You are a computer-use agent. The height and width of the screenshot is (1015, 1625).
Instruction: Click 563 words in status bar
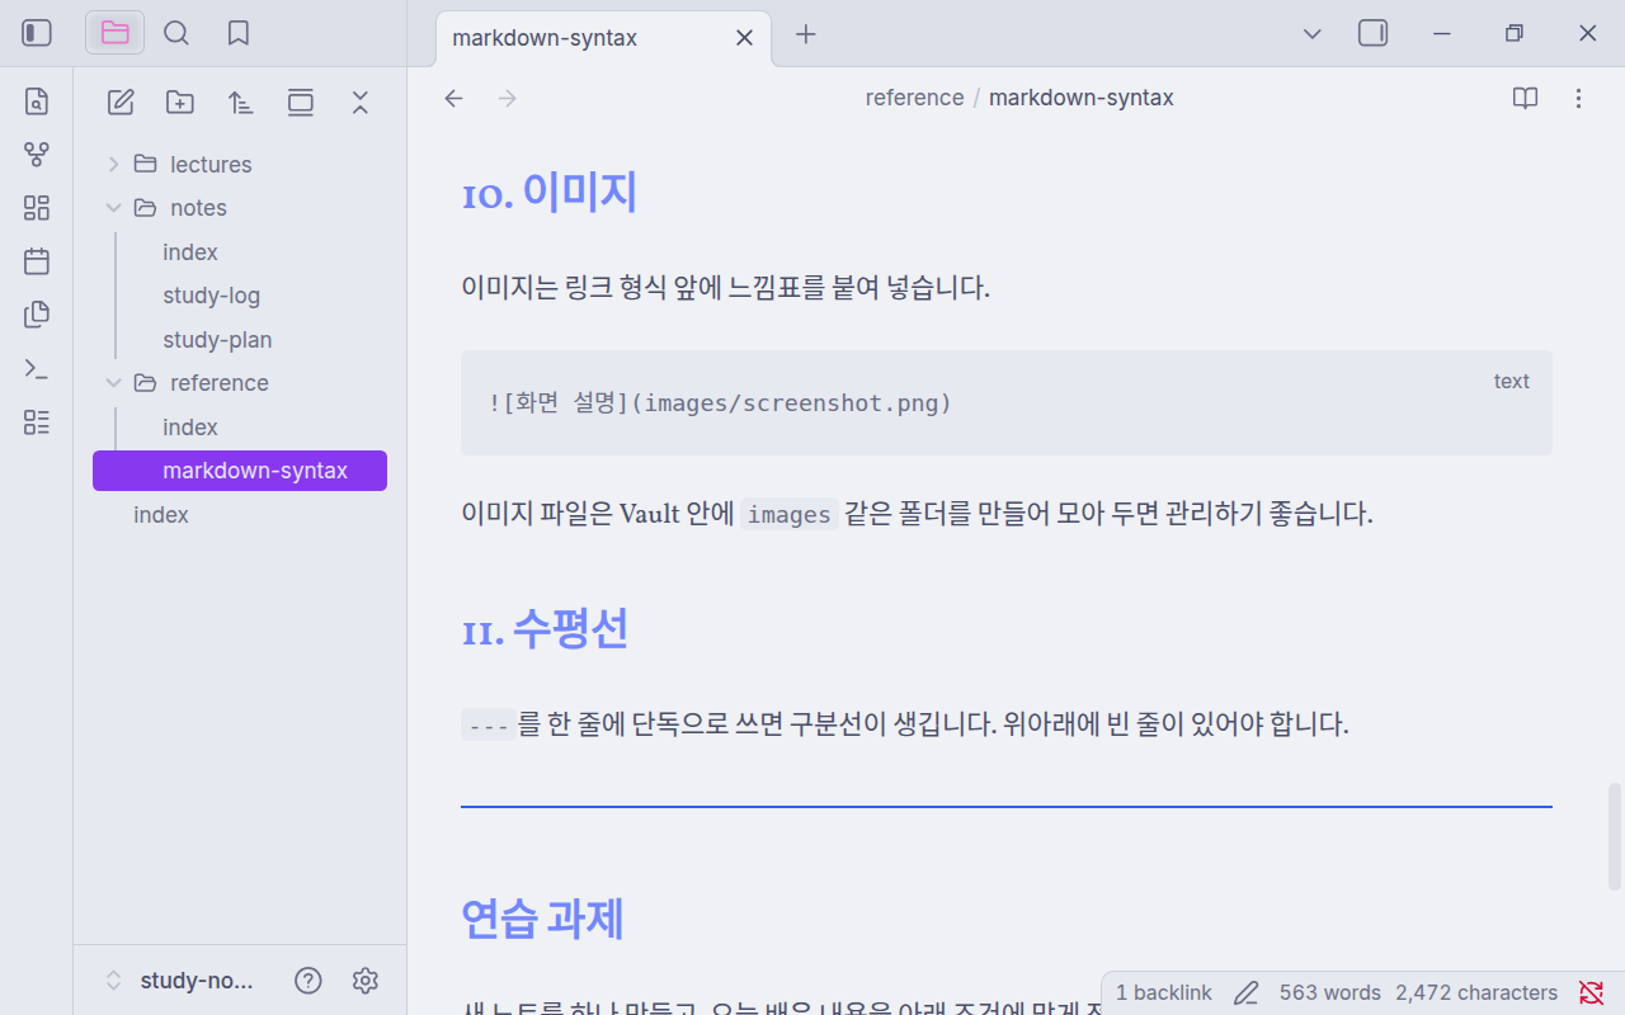[x=1330, y=993]
